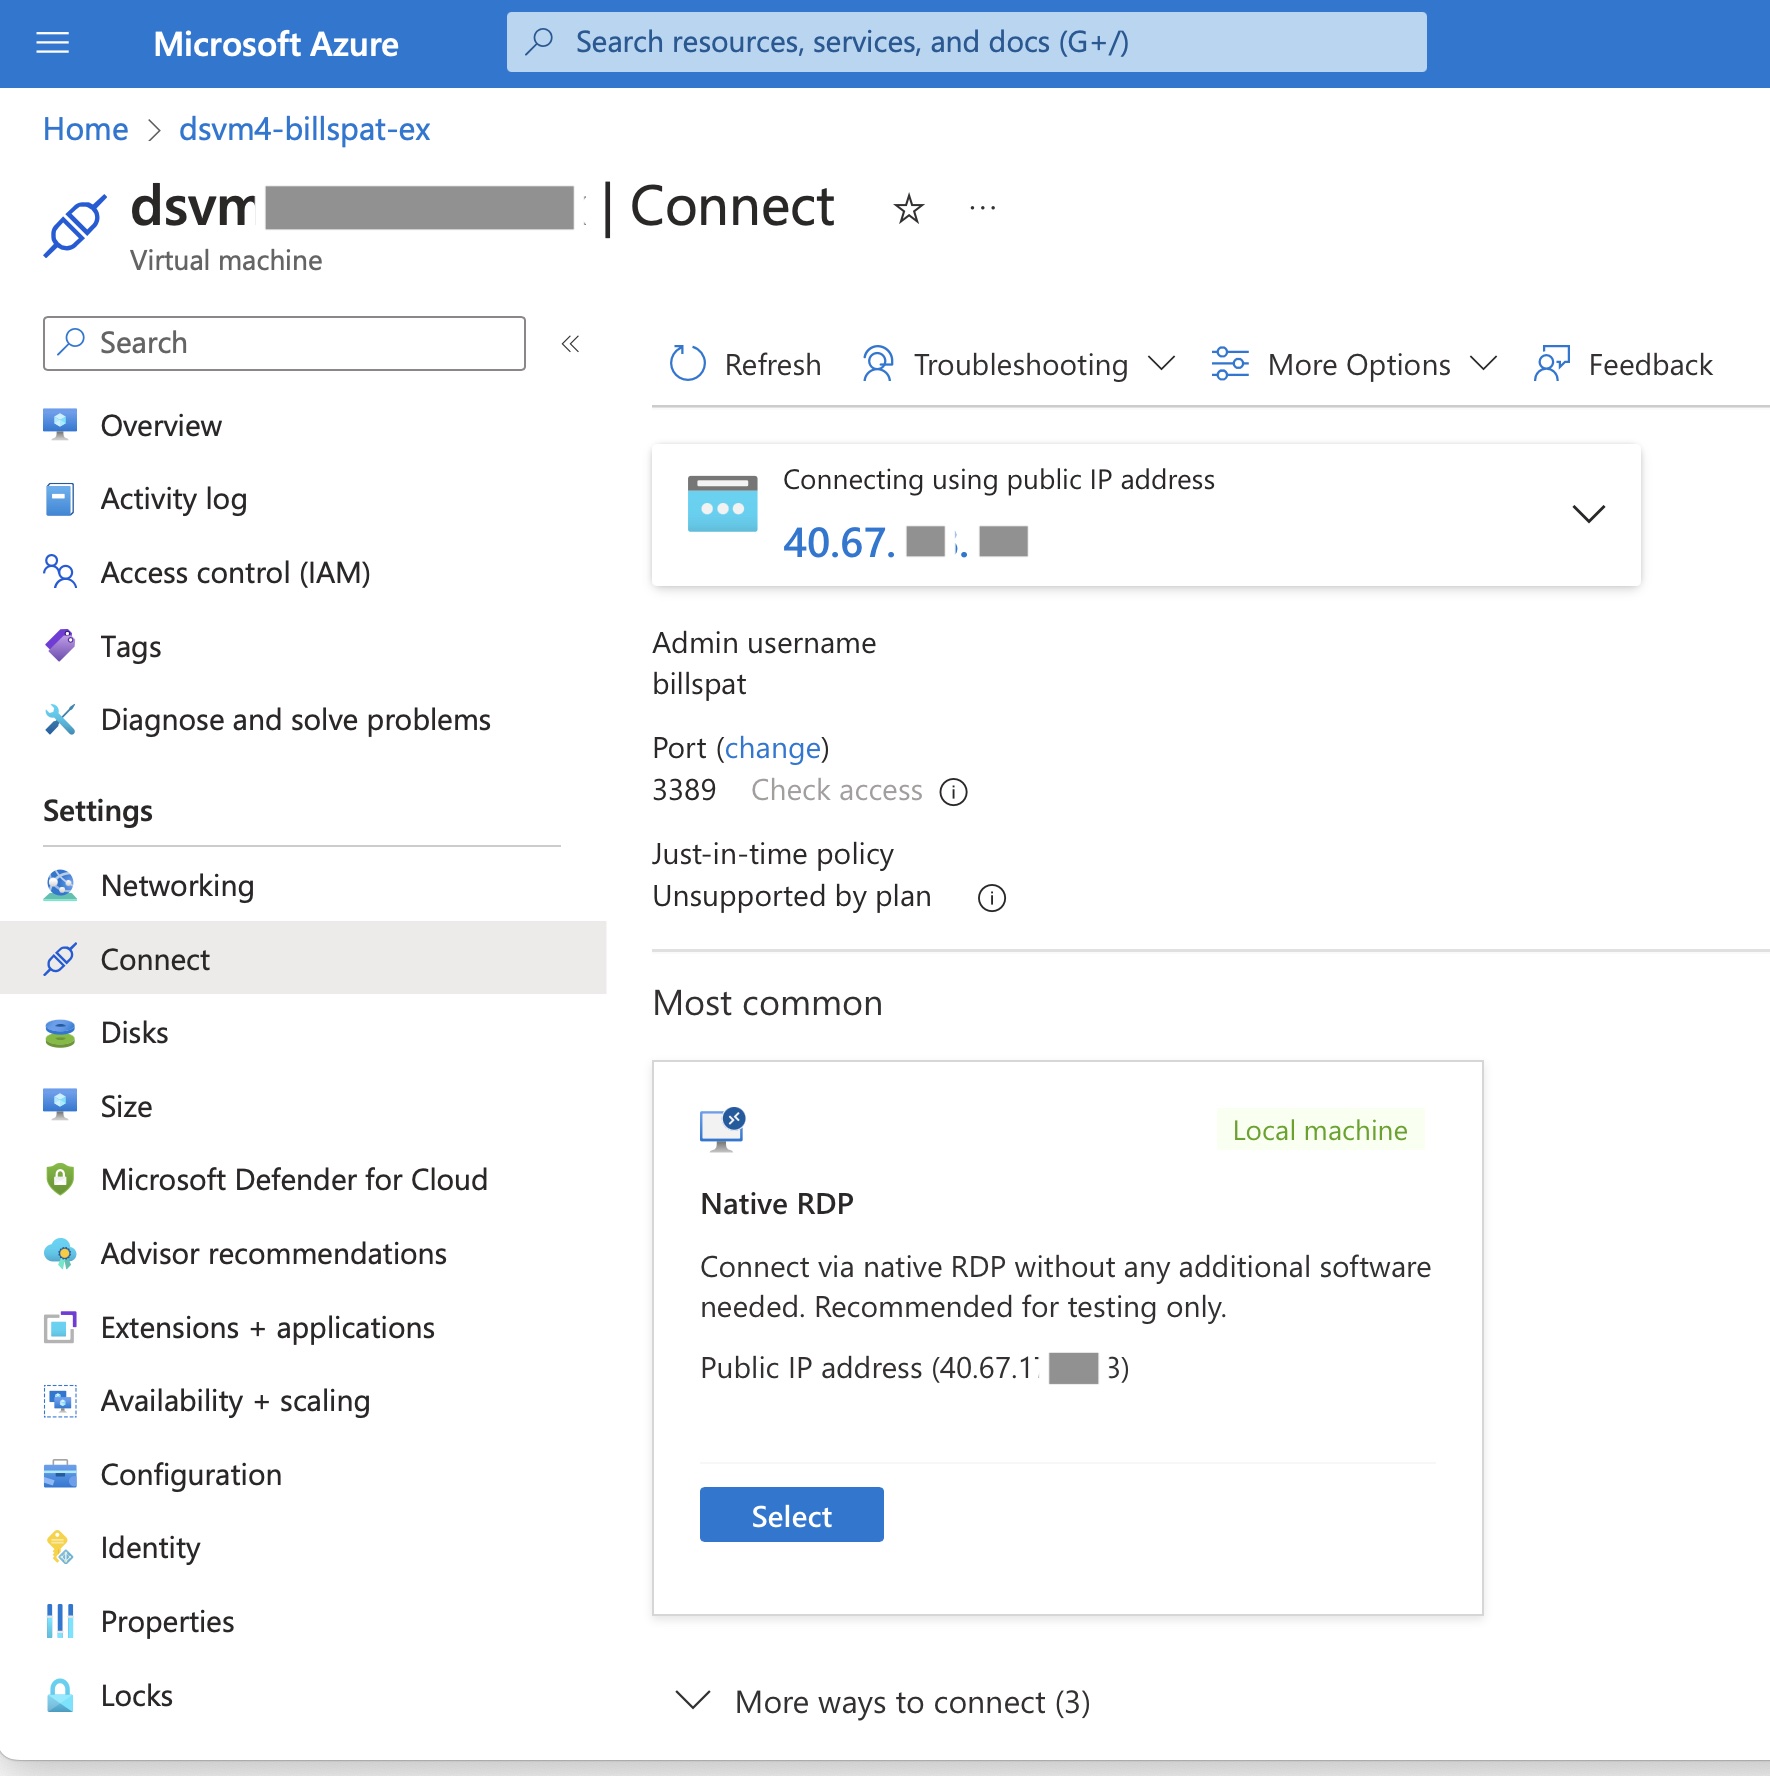Show info for Just-in-time policy
Image resolution: width=1770 pixels, height=1776 pixels.
pos(991,898)
